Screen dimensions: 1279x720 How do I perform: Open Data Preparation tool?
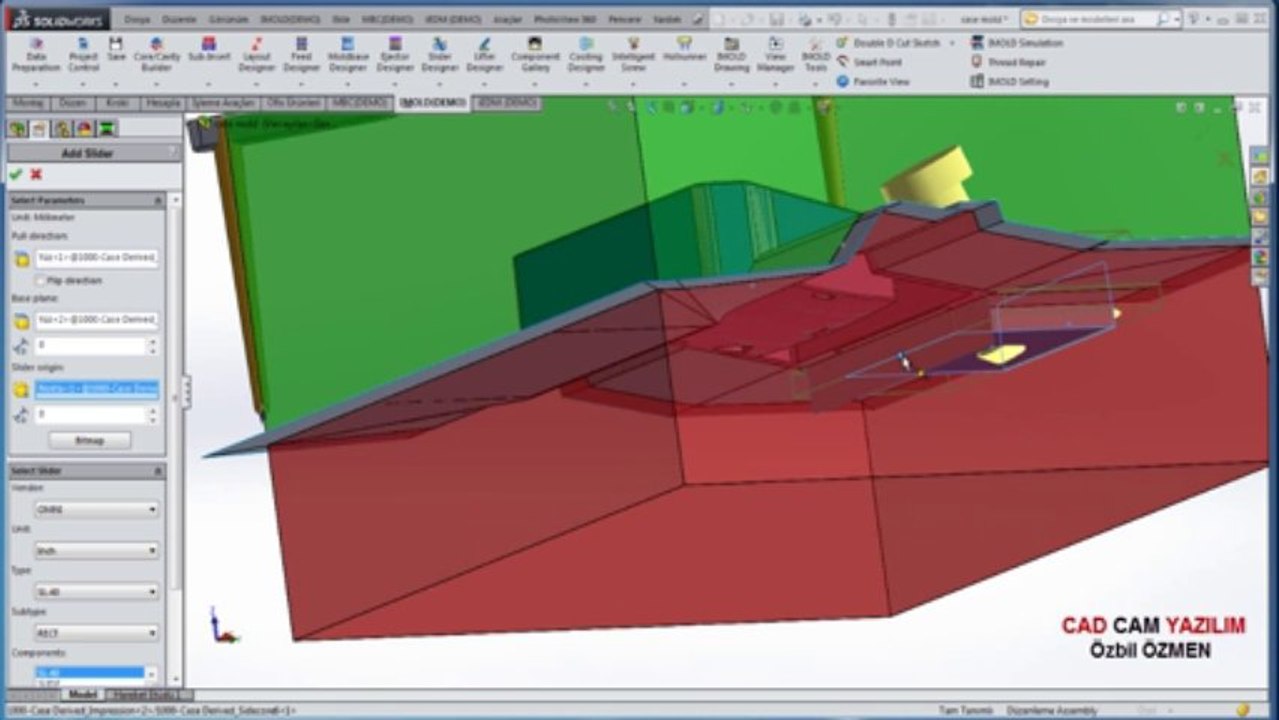pyautogui.click(x=36, y=55)
